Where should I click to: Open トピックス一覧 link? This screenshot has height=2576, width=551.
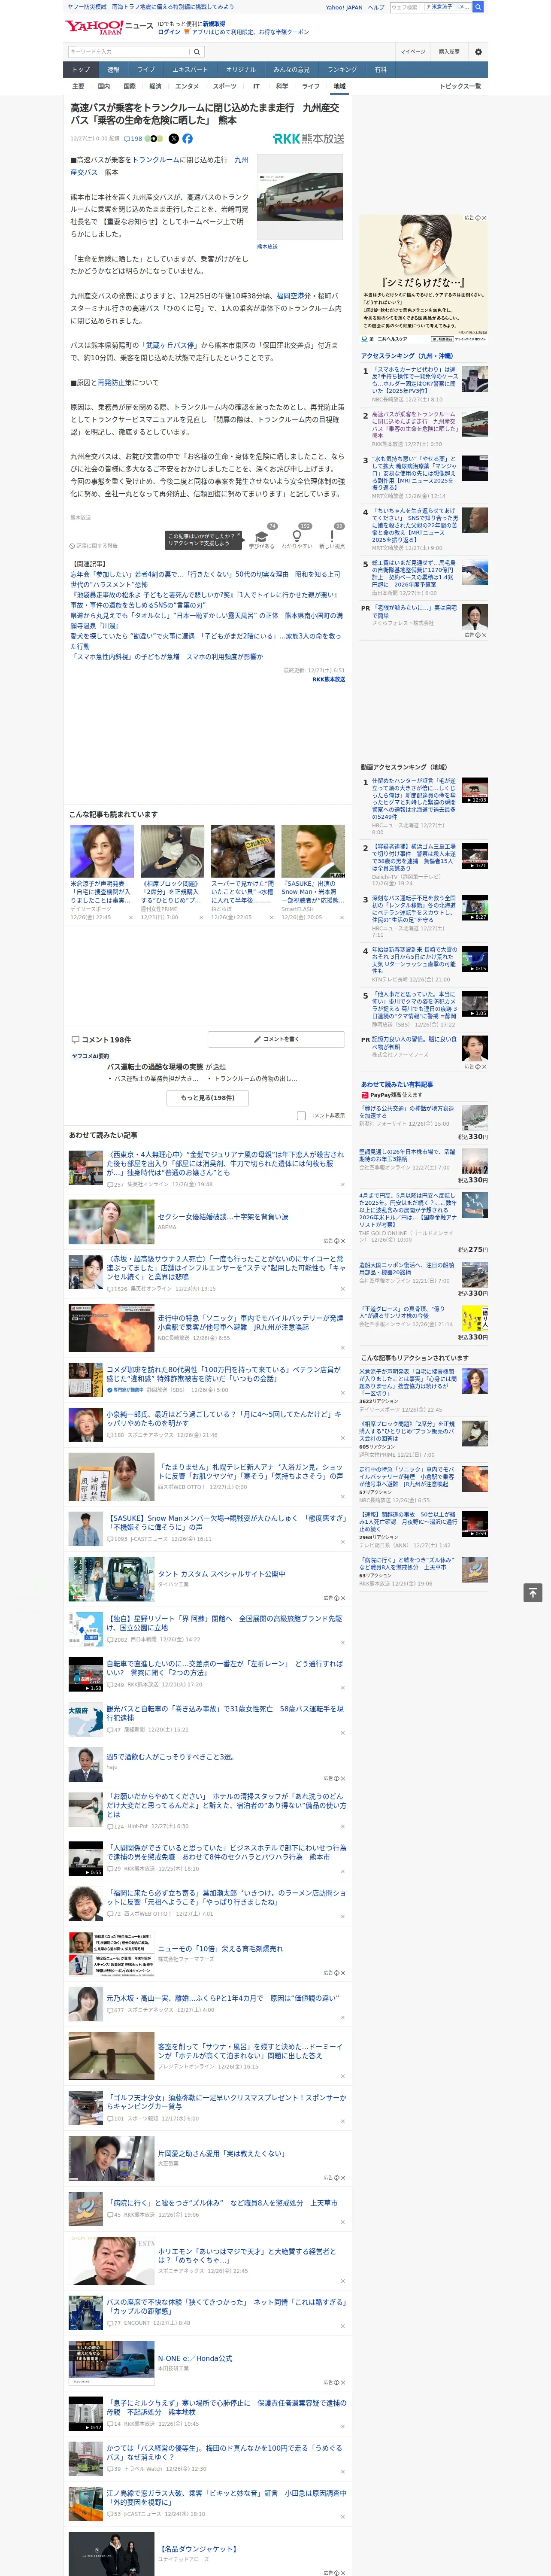pyautogui.click(x=460, y=86)
